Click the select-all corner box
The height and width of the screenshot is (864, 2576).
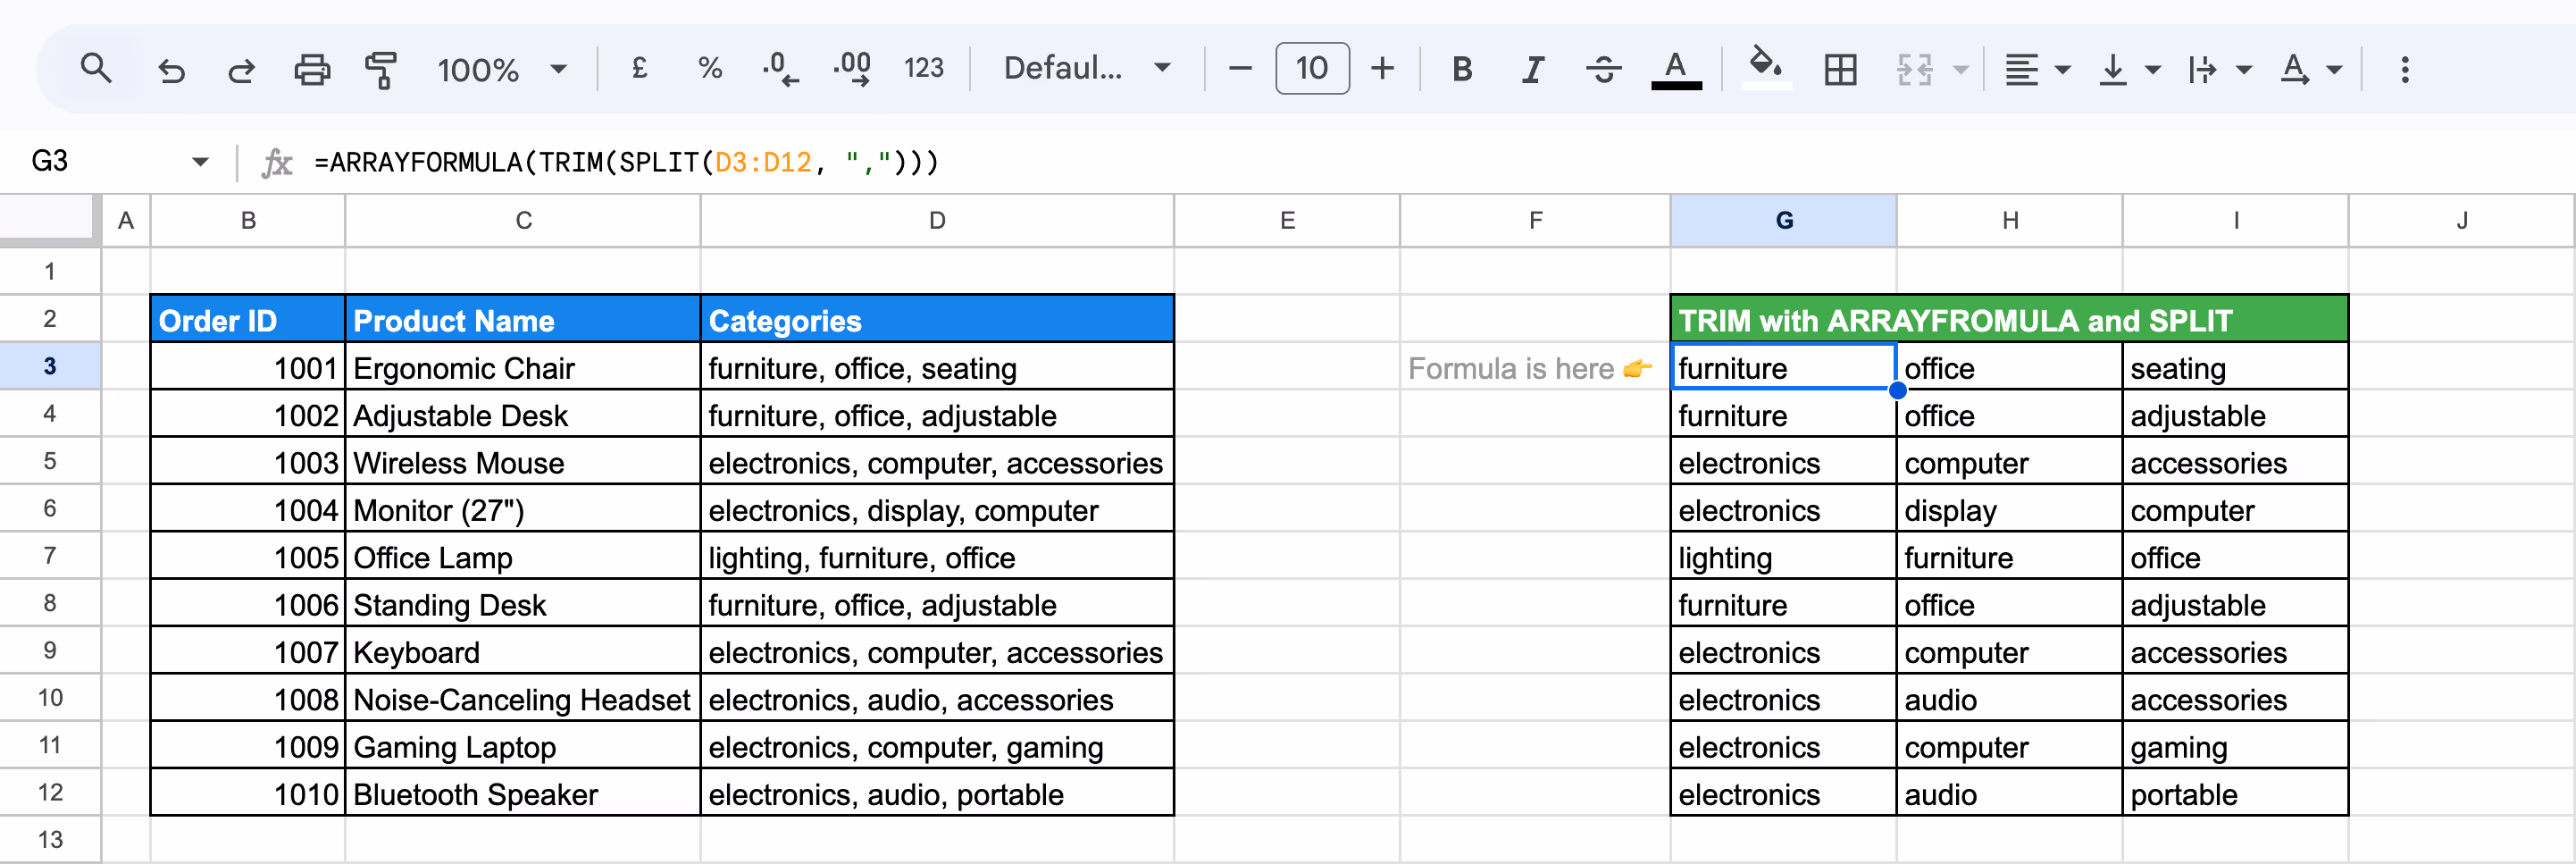tap(50, 220)
